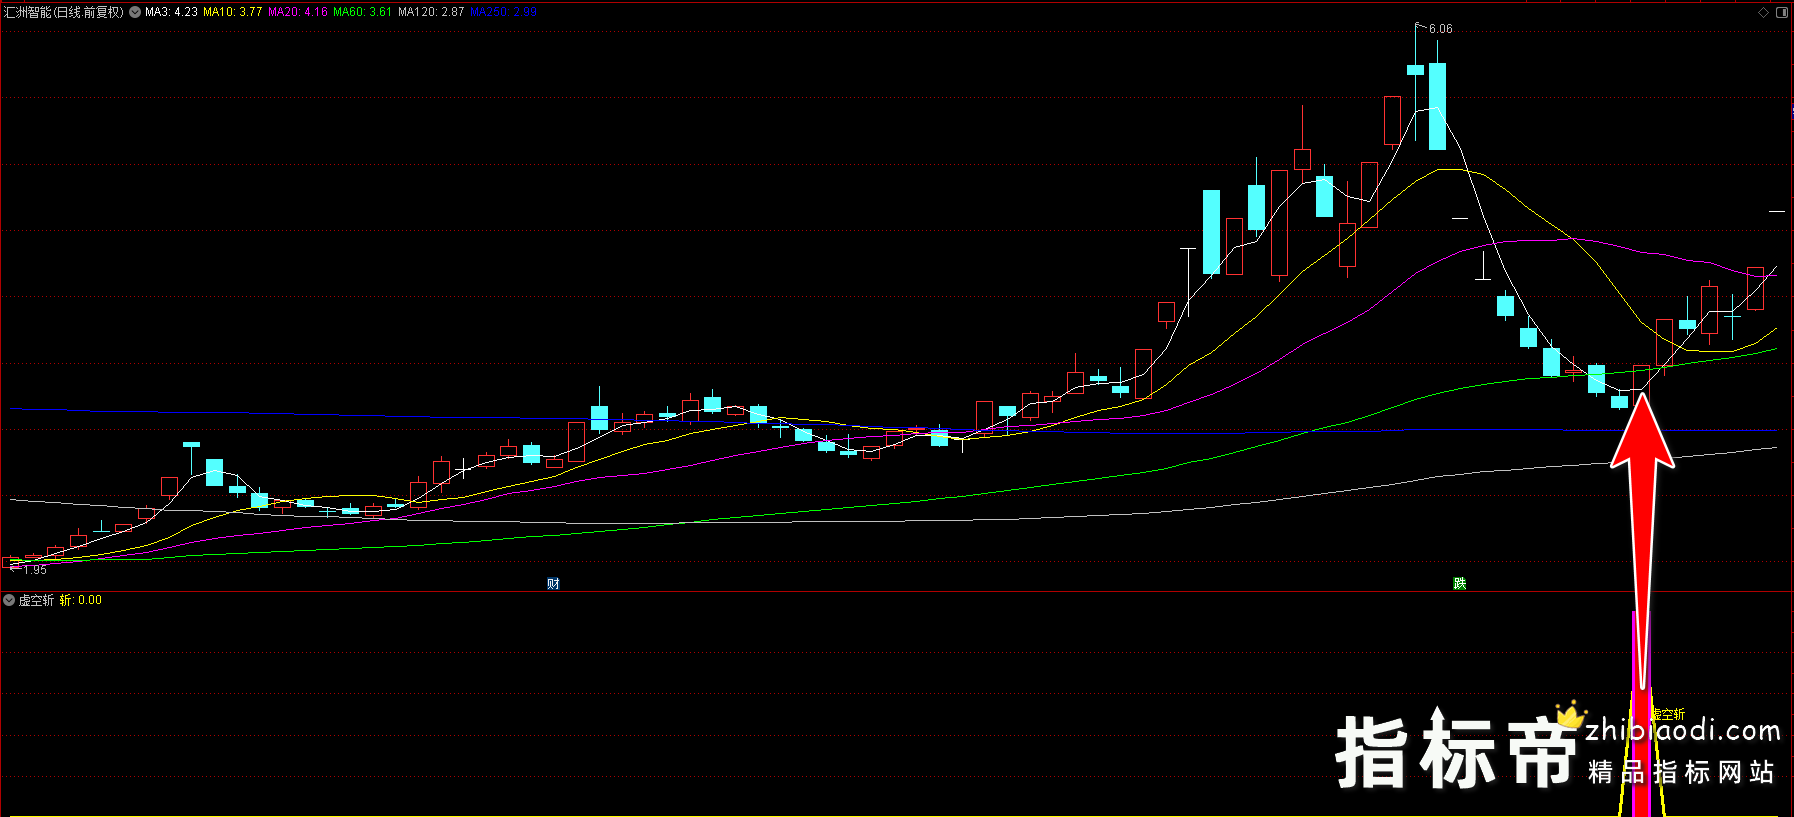1794x817 pixels.
Task: Click the 财 financial marker on timeline
Action: click(x=553, y=584)
